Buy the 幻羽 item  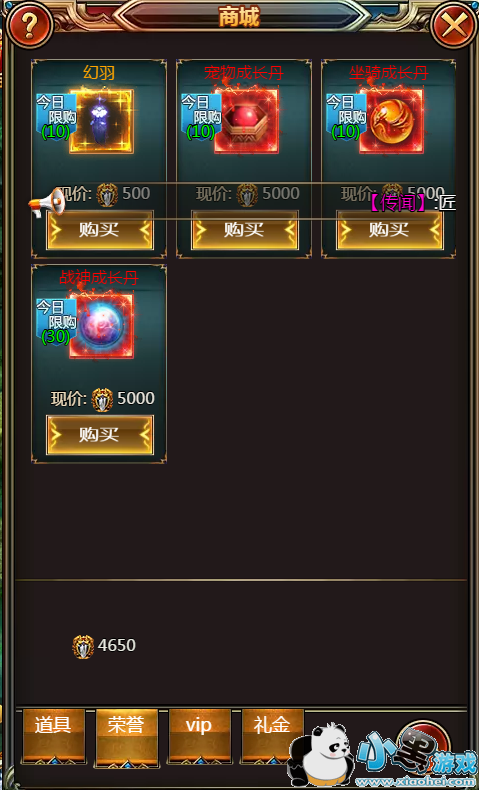[x=100, y=230]
